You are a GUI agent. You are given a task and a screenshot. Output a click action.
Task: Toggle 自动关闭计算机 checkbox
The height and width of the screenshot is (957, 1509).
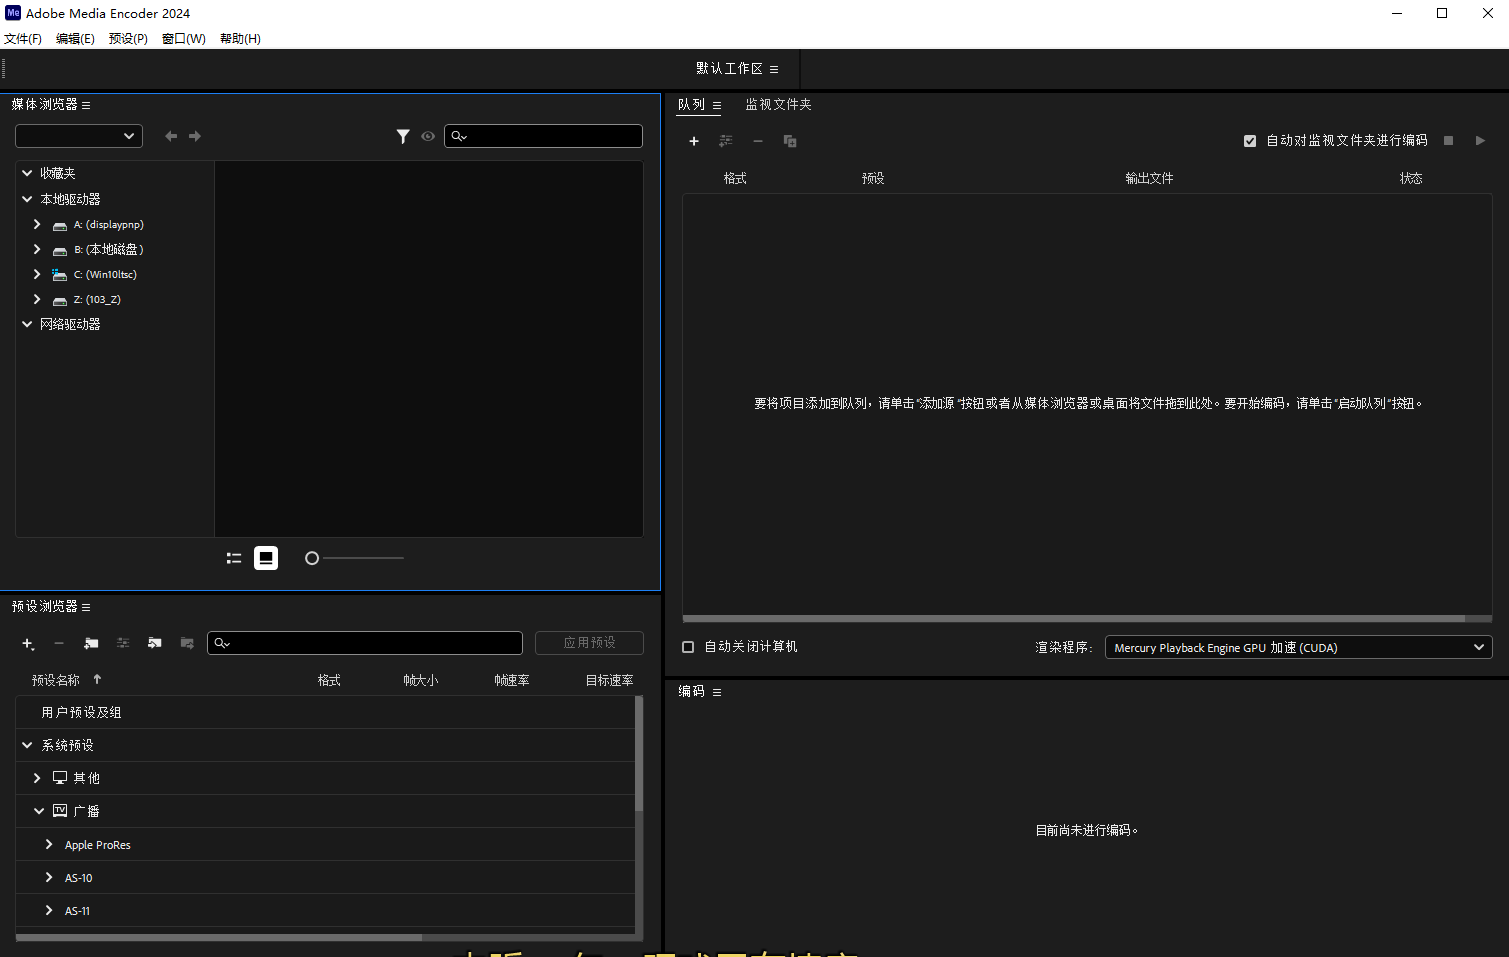point(688,647)
